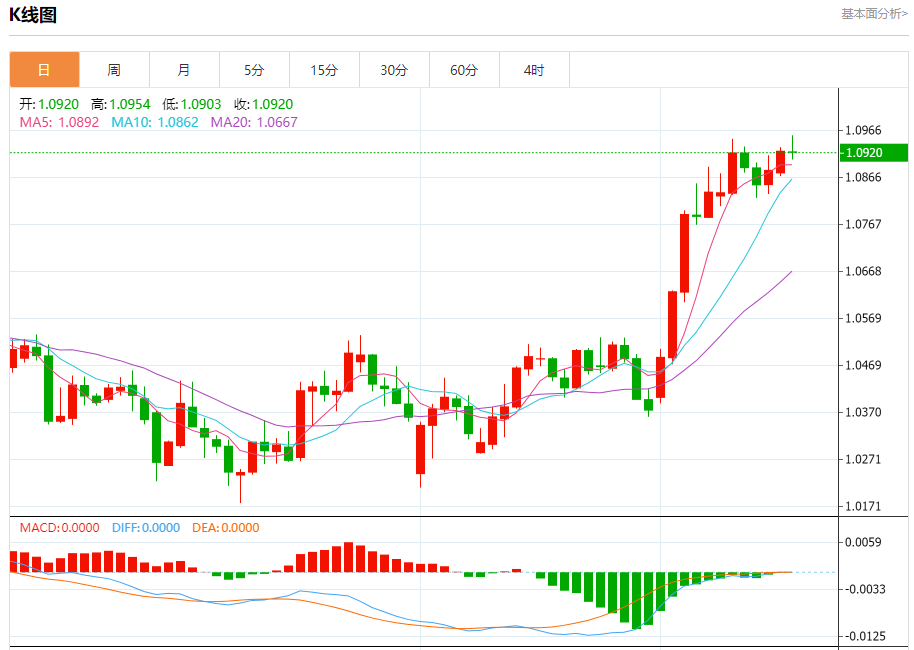The width and height of the screenshot is (914, 650).
Task: Click the 1.0966 y-axis price label
Action: (x=863, y=130)
